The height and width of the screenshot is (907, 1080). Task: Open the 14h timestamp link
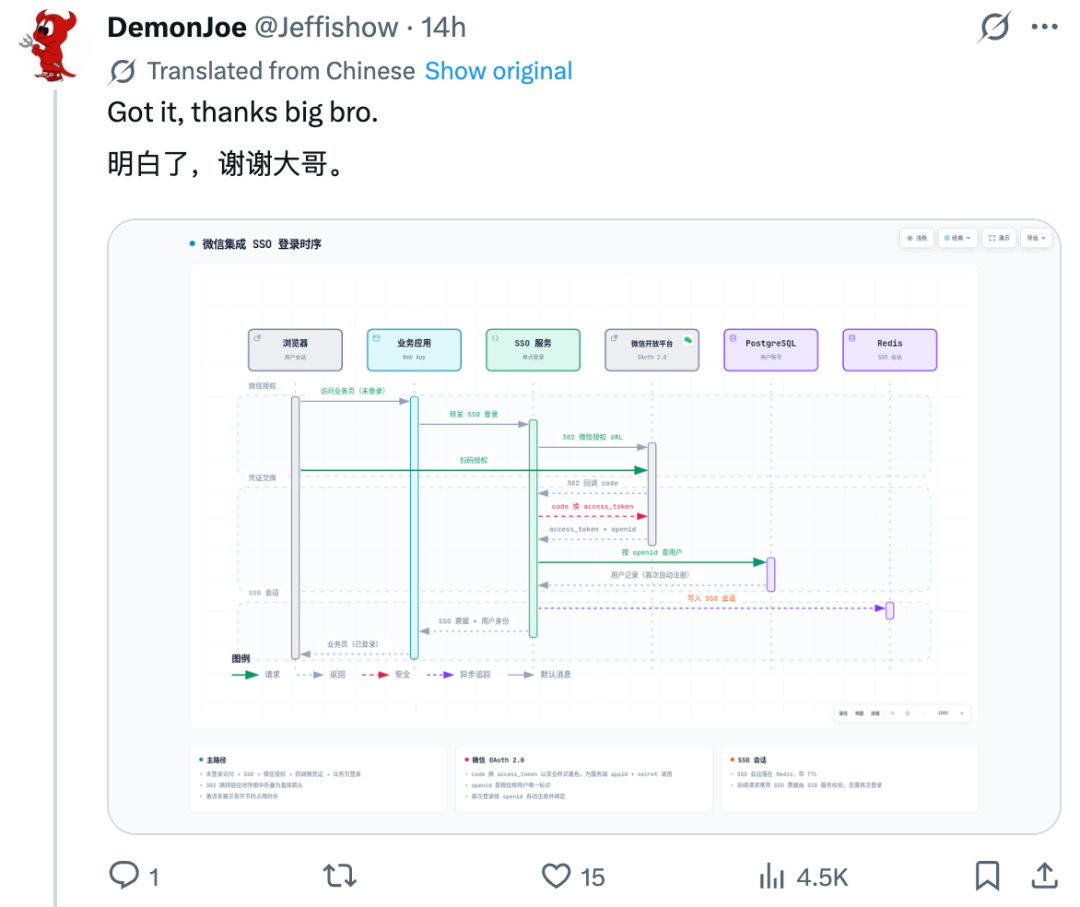point(444,28)
